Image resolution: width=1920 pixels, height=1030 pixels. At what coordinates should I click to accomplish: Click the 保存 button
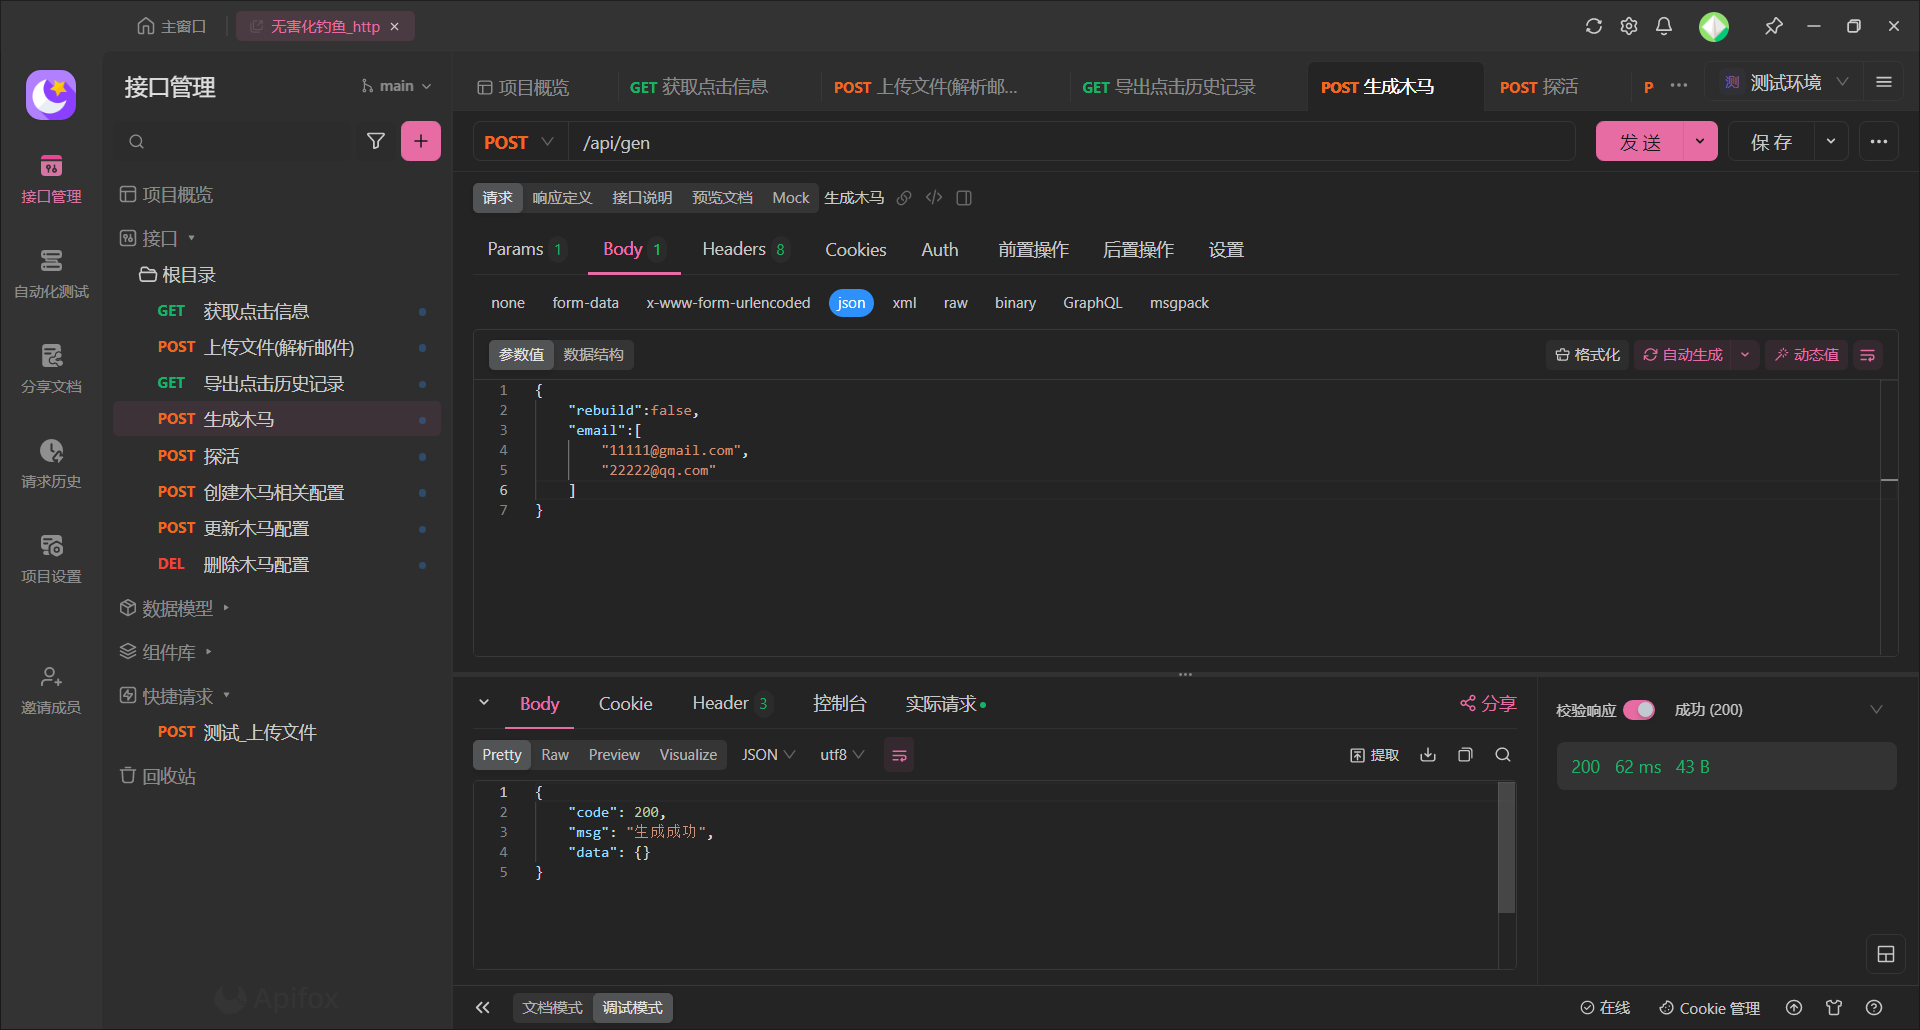coord(1772,142)
